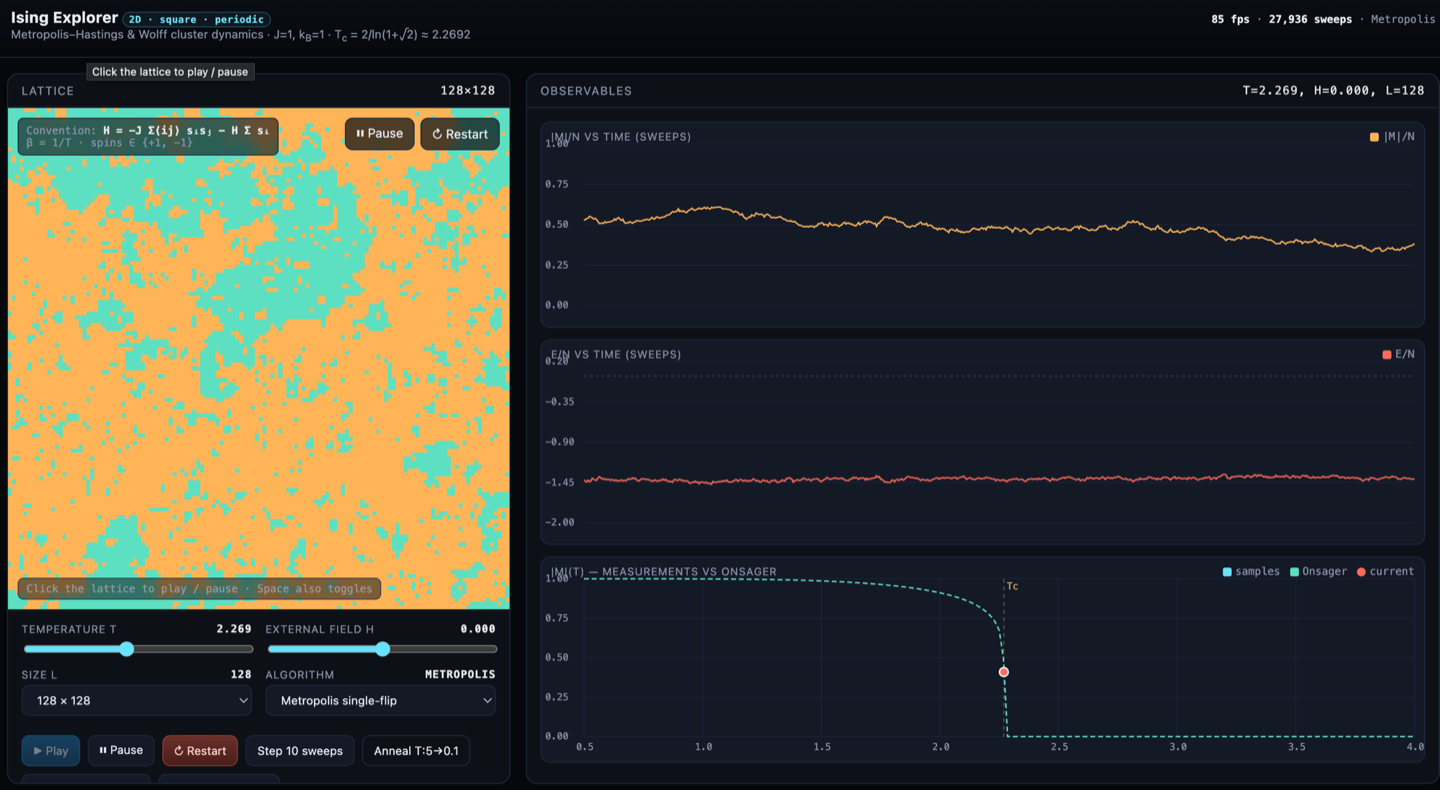Screen dimensions: 1440x790
Task: Click the Space also toggles hint bar
Action: 199,589
